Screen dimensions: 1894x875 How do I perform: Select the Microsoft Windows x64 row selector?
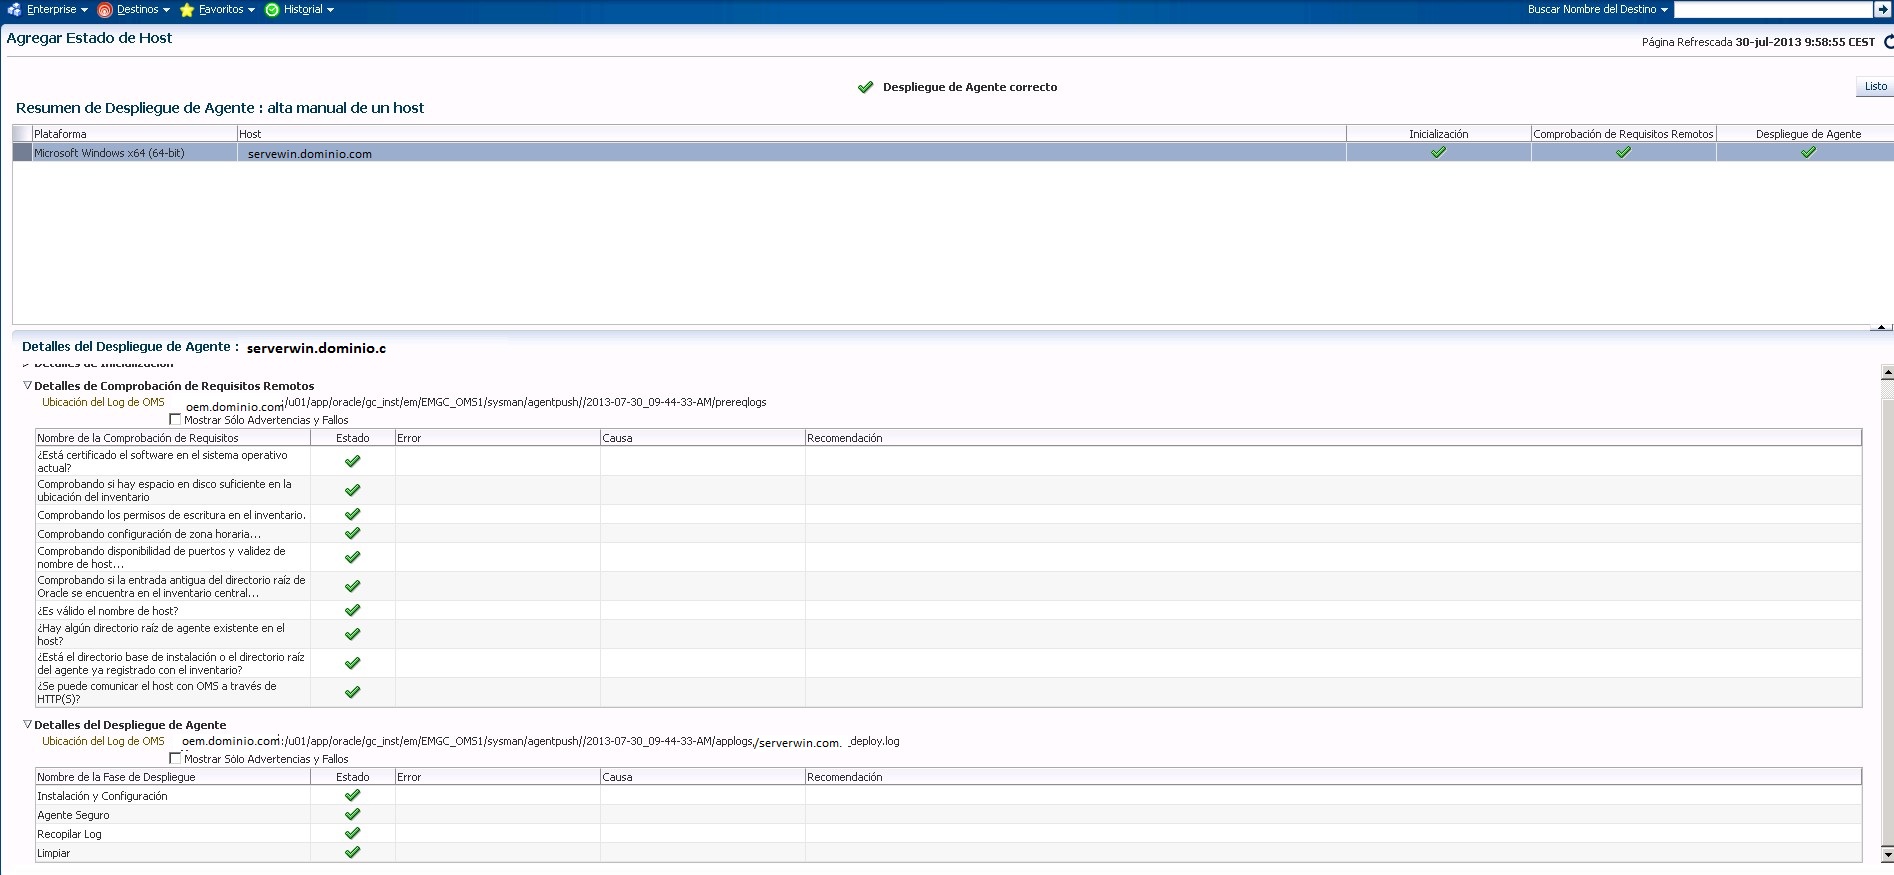tap(22, 153)
